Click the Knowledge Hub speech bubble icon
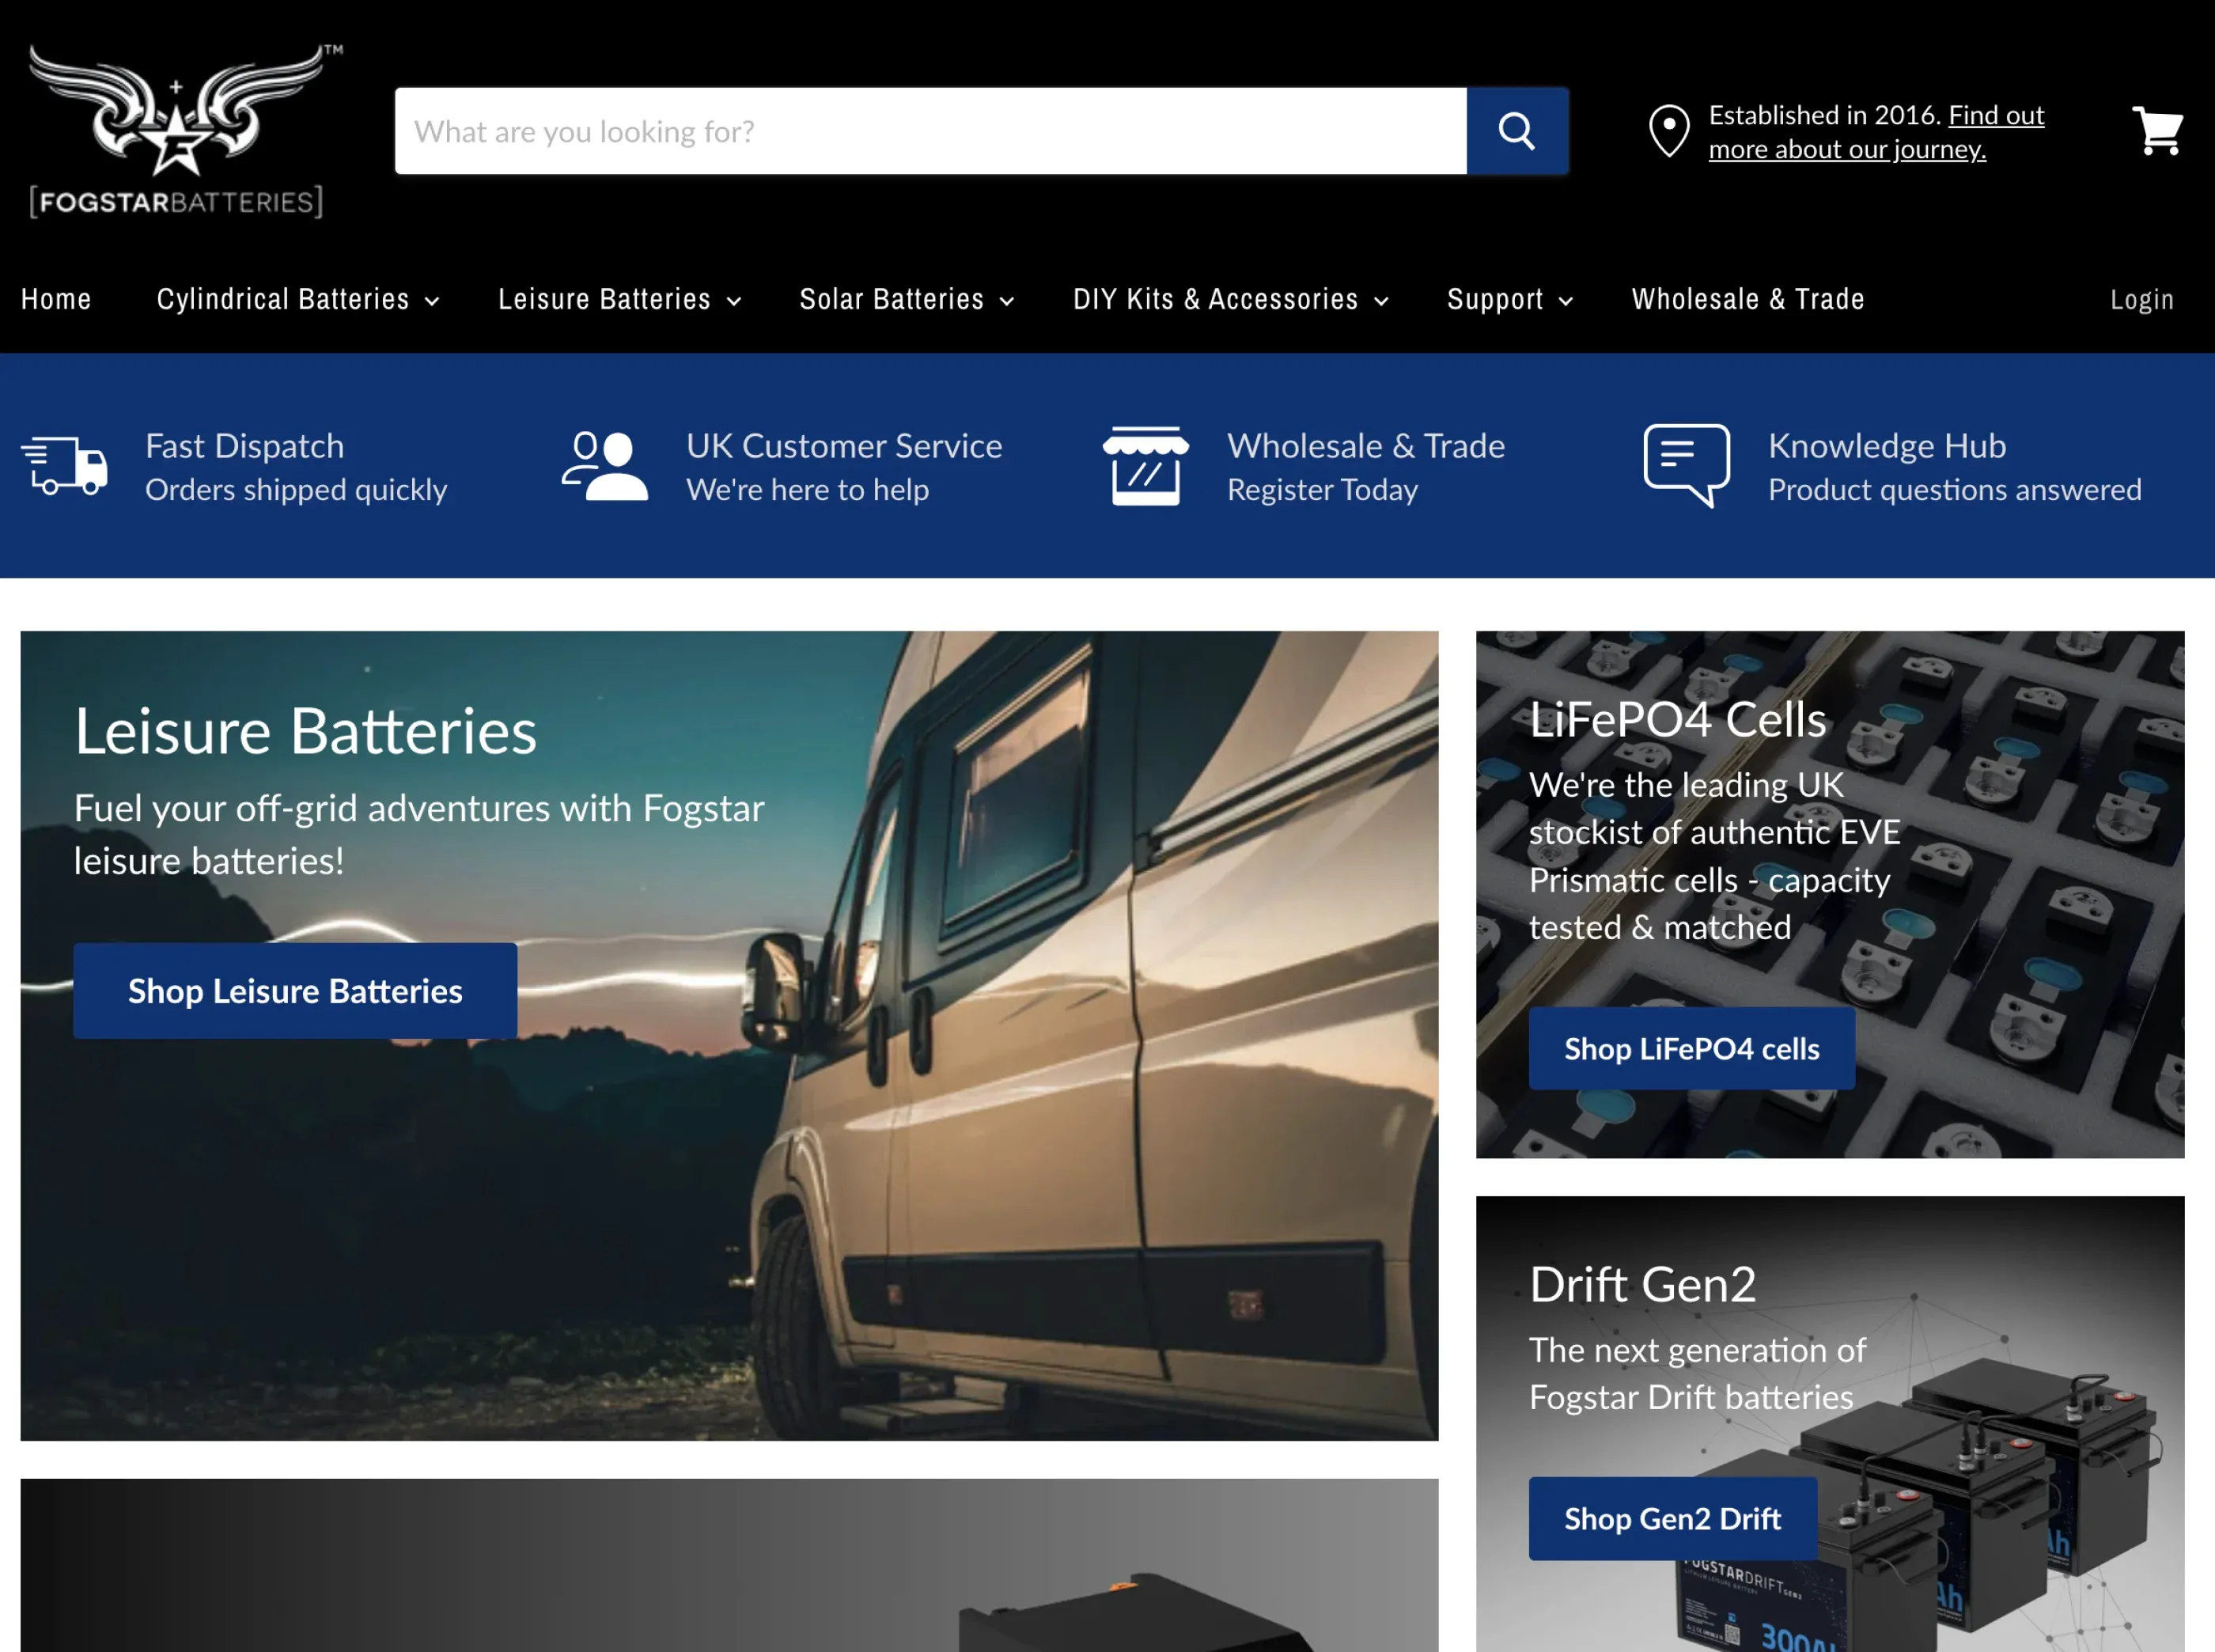The height and width of the screenshot is (1652, 2215). [1686, 466]
